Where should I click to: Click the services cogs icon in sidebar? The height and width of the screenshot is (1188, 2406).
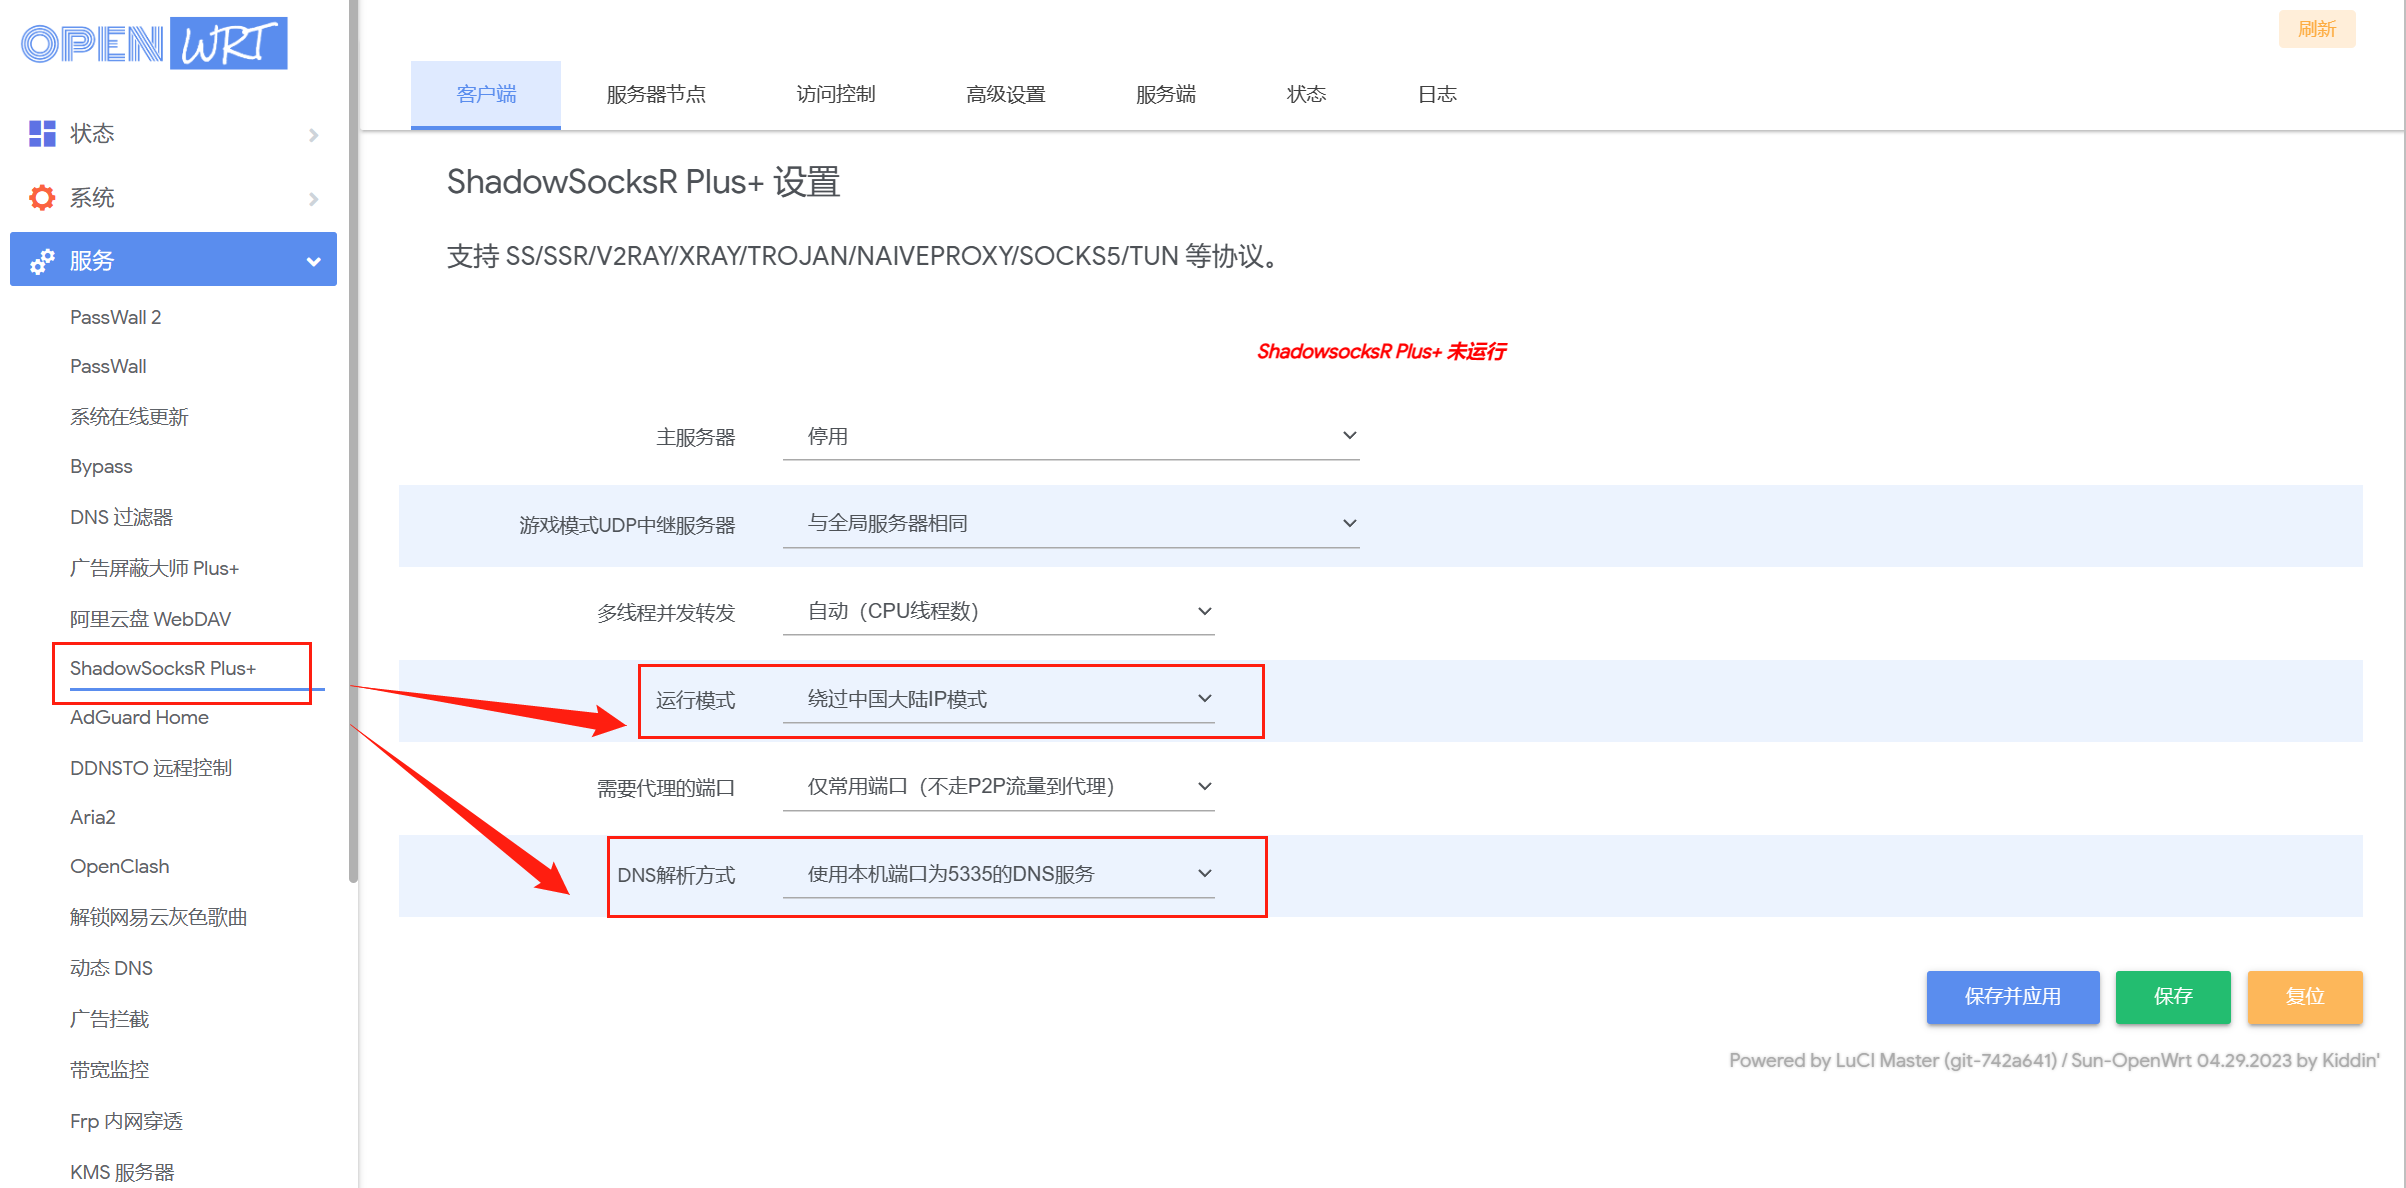coord(42,261)
